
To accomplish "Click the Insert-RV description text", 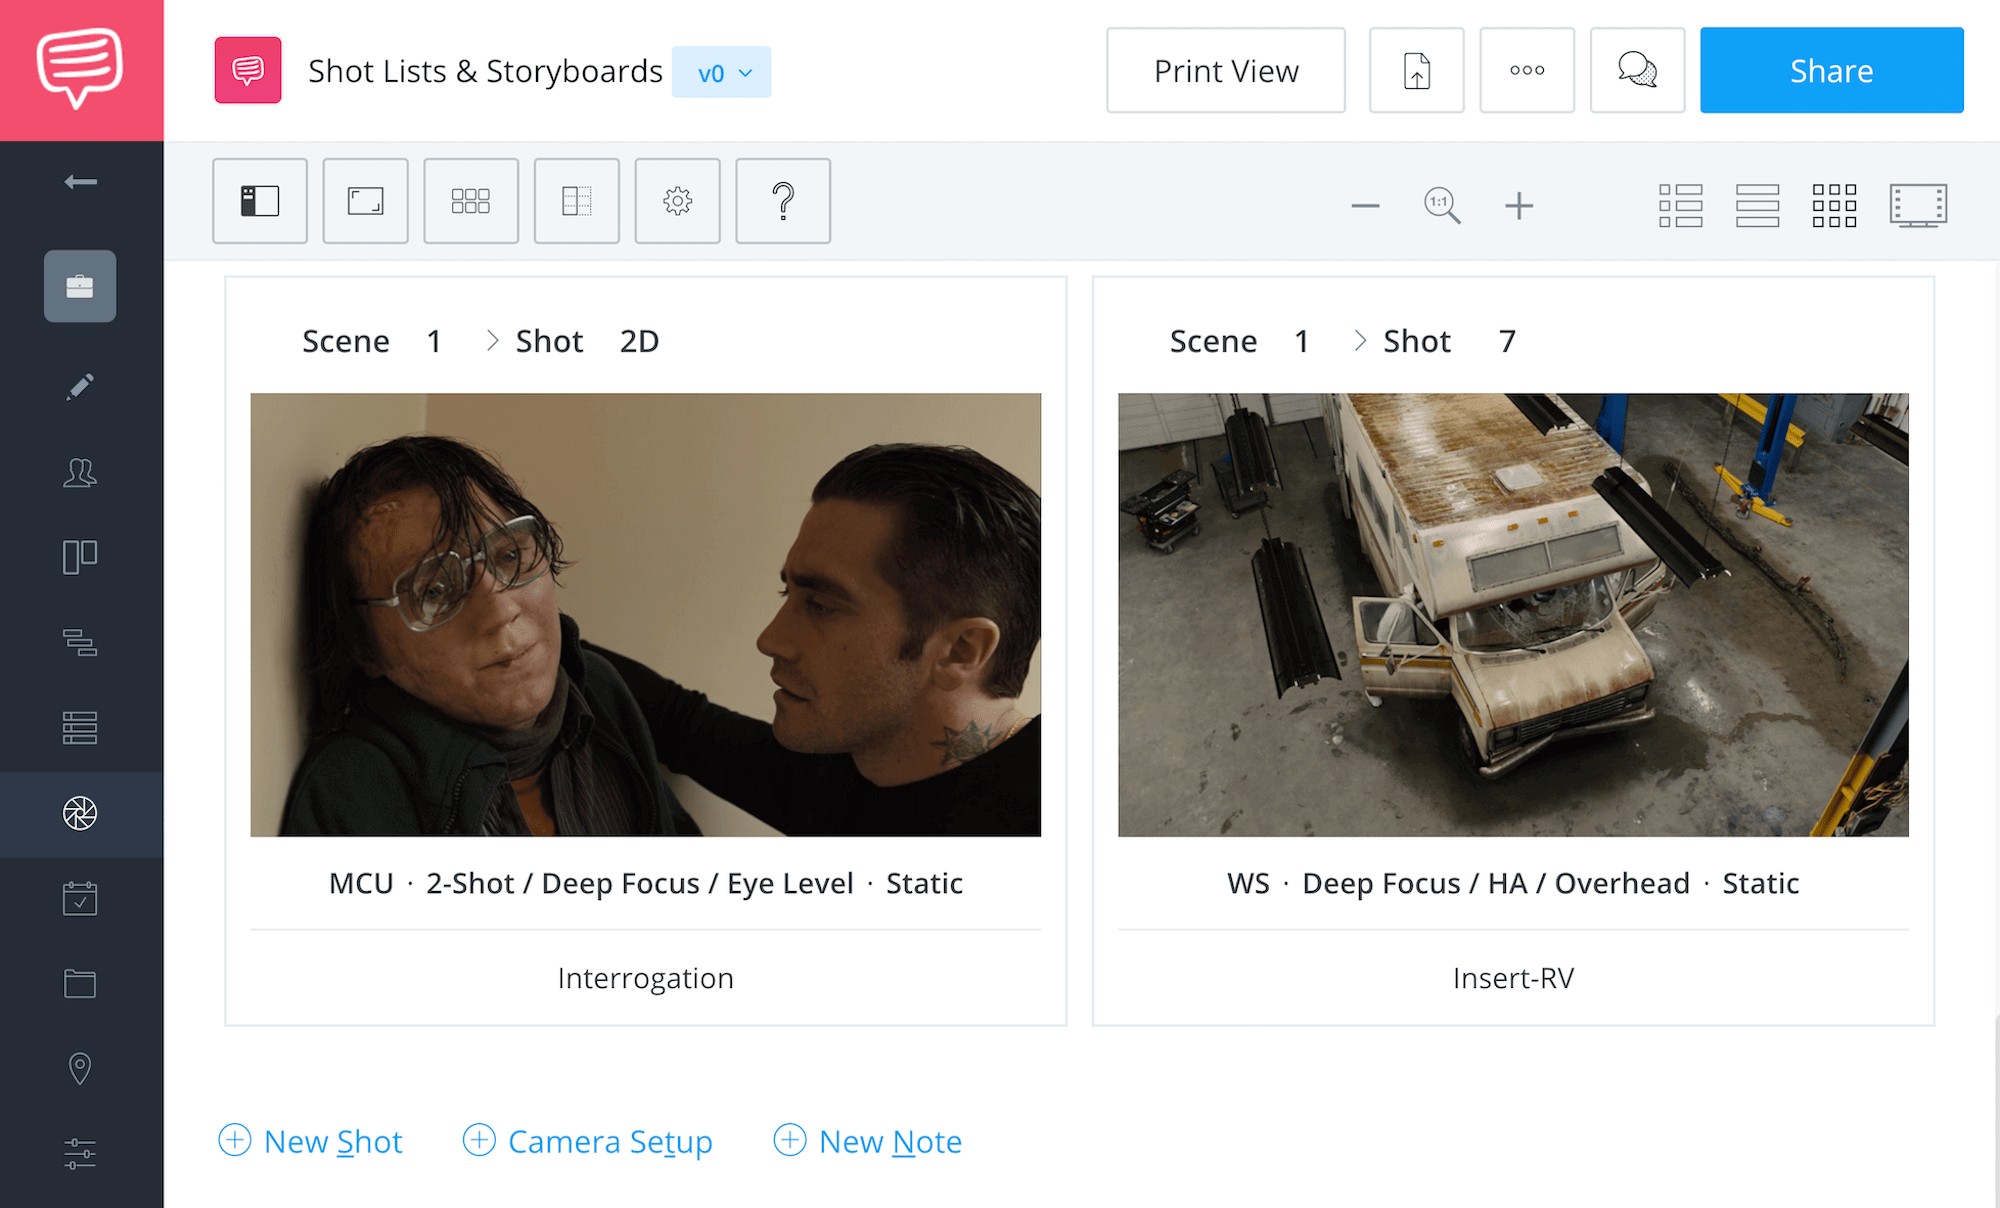I will pyautogui.click(x=1513, y=978).
